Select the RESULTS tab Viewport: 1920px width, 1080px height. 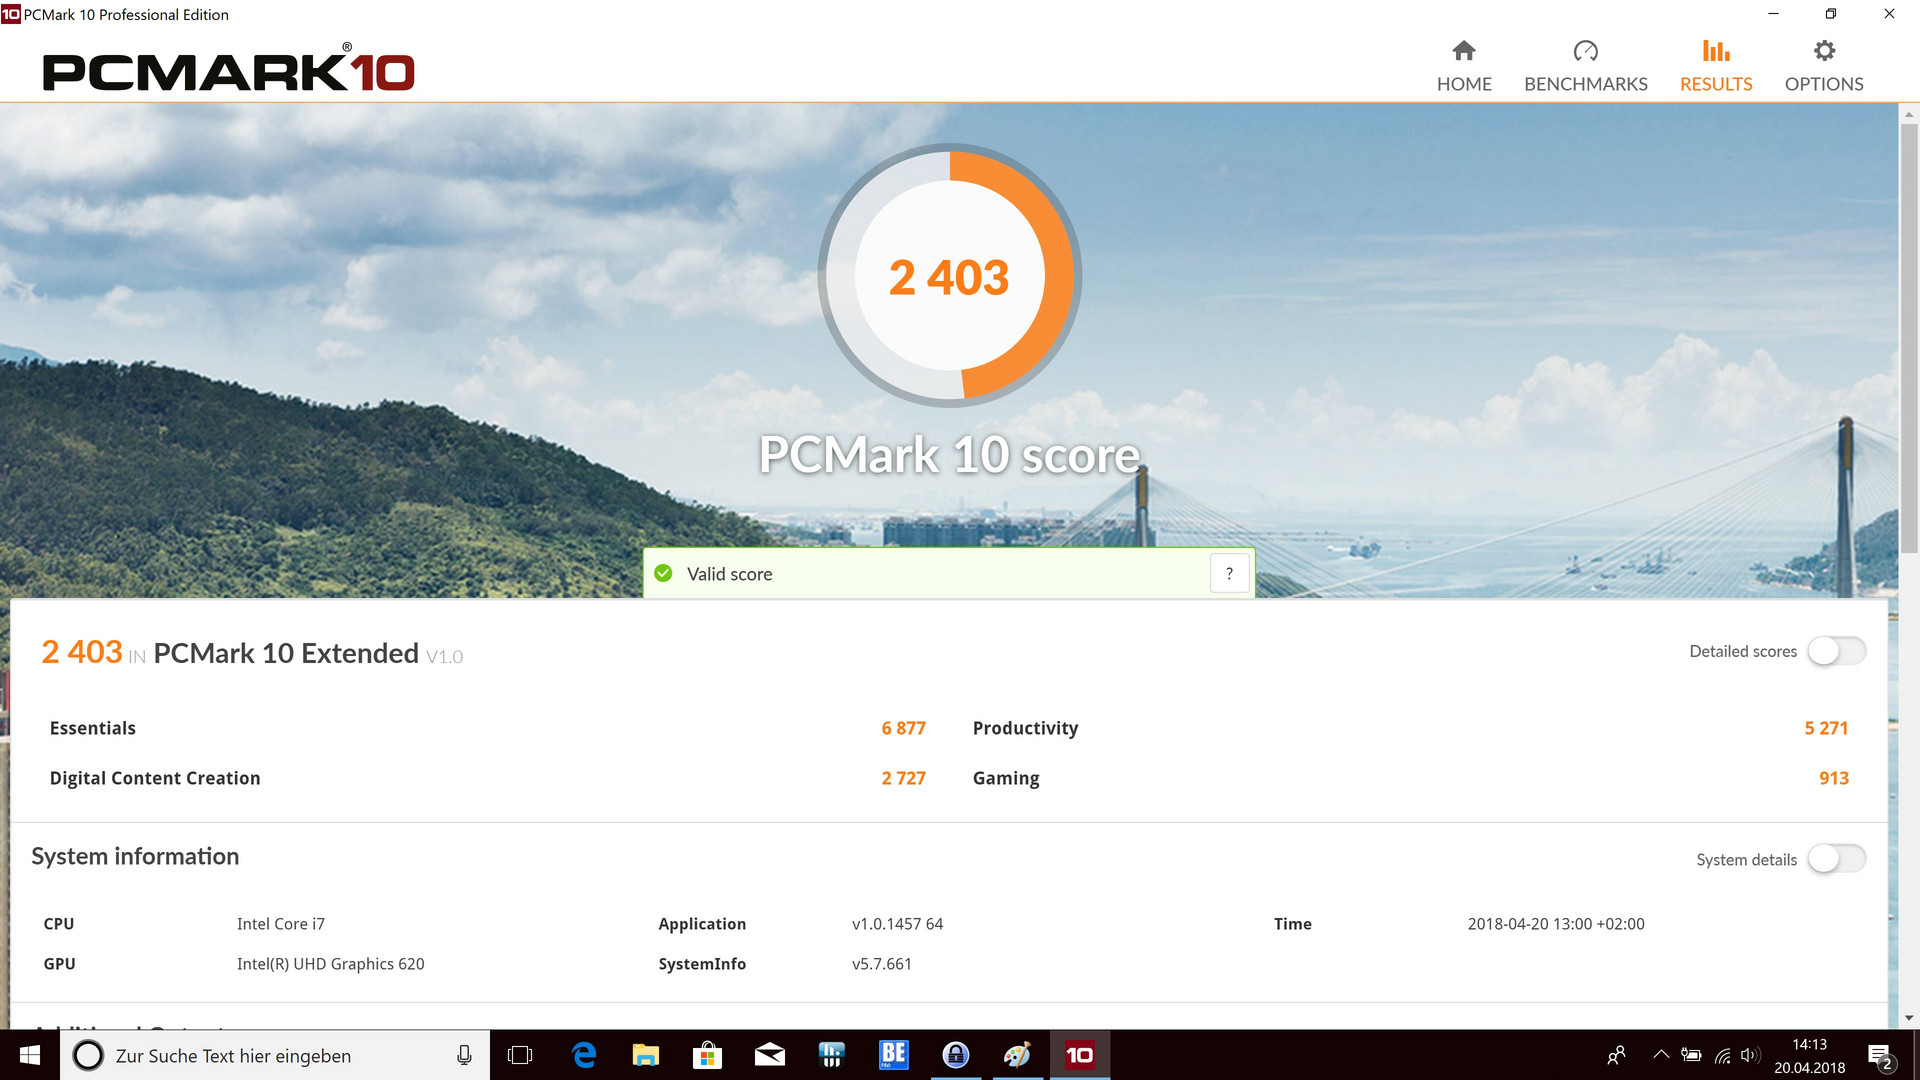coord(1716,67)
